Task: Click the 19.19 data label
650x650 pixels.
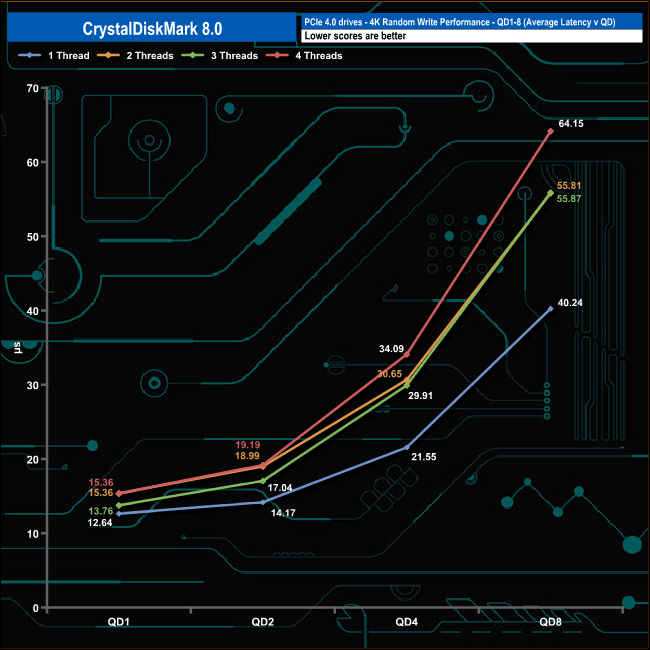Action: [247, 445]
